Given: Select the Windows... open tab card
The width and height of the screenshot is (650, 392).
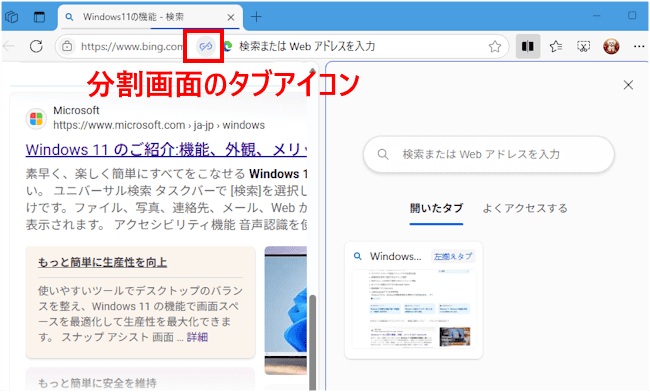Looking at the screenshot, I should click(x=414, y=300).
